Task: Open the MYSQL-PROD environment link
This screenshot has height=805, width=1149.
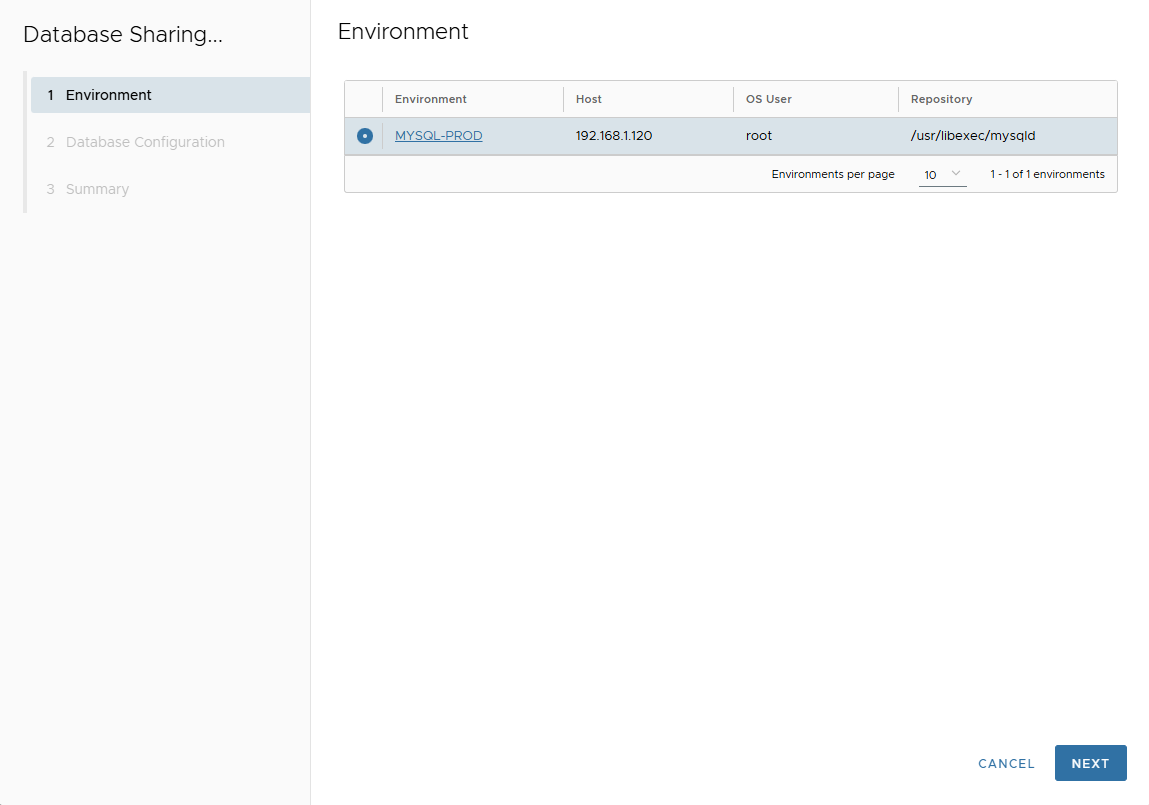Action: pos(438,135)
